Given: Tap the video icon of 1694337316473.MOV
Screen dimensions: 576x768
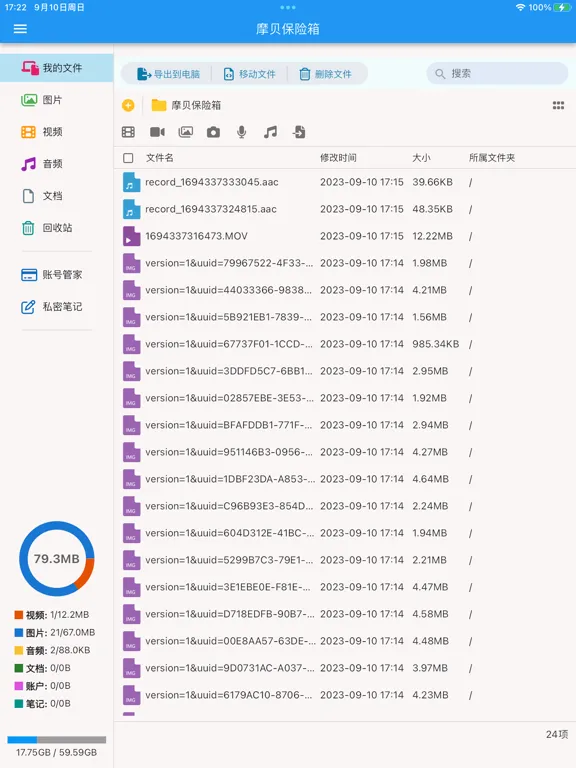Looking at the screenshot, I should [x=131, y=236].
